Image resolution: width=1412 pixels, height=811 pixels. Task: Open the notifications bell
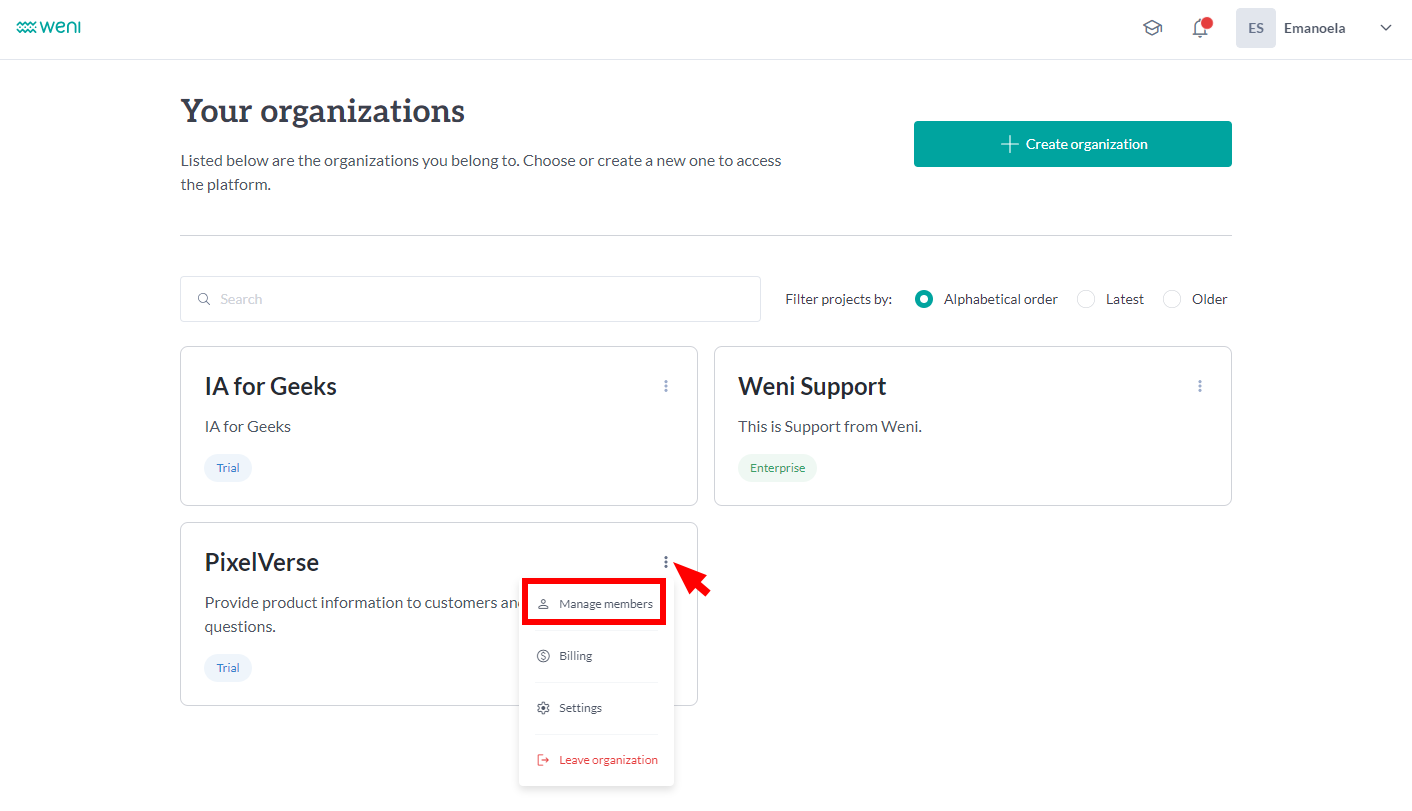click(1200, 29)
